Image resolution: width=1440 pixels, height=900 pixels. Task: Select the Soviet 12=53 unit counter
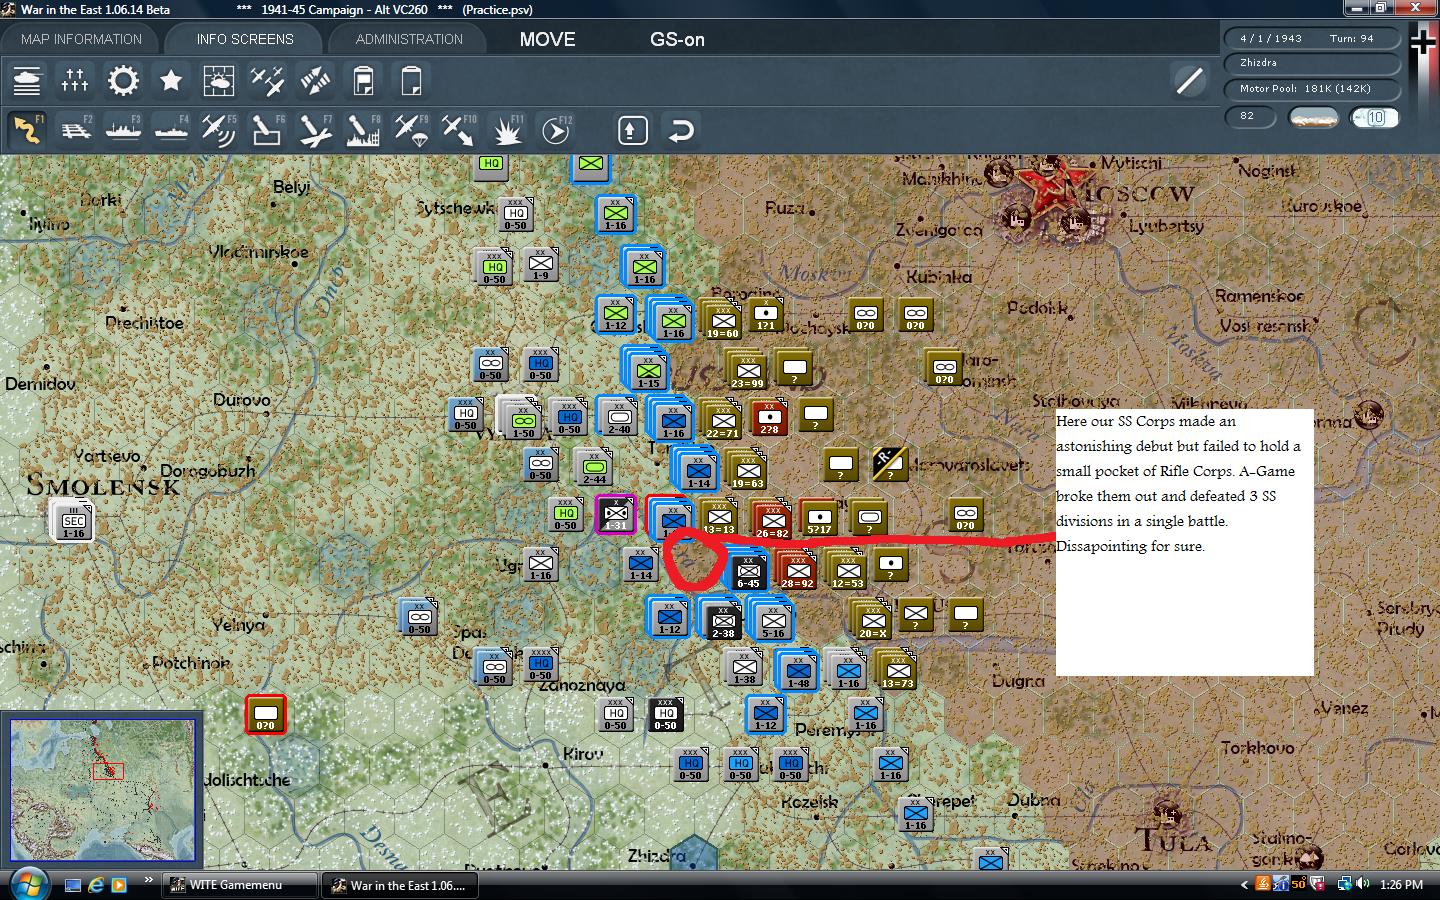pos(847,570)
